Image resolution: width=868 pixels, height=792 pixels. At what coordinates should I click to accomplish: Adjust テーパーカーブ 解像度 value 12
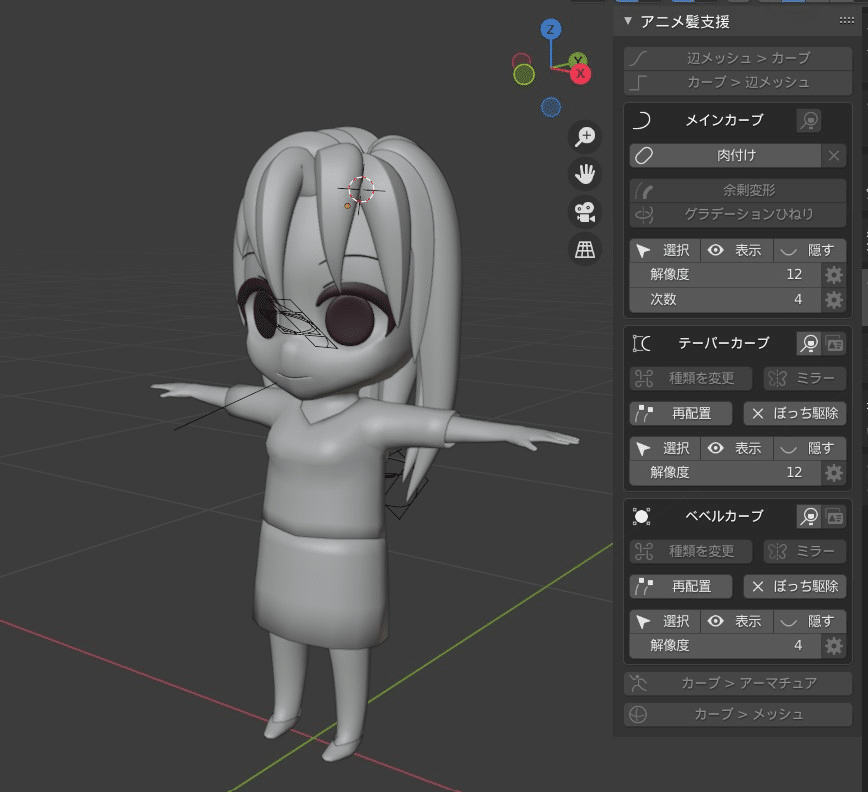(725, 473)
